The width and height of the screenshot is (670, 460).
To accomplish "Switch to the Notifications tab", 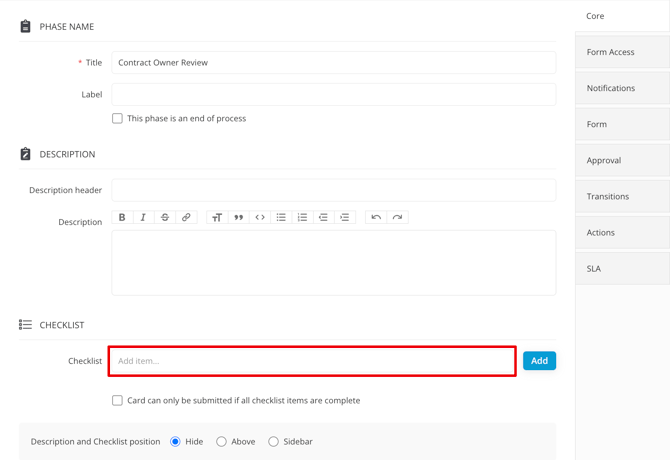I will pyautogui.click(x=622, y=88).
